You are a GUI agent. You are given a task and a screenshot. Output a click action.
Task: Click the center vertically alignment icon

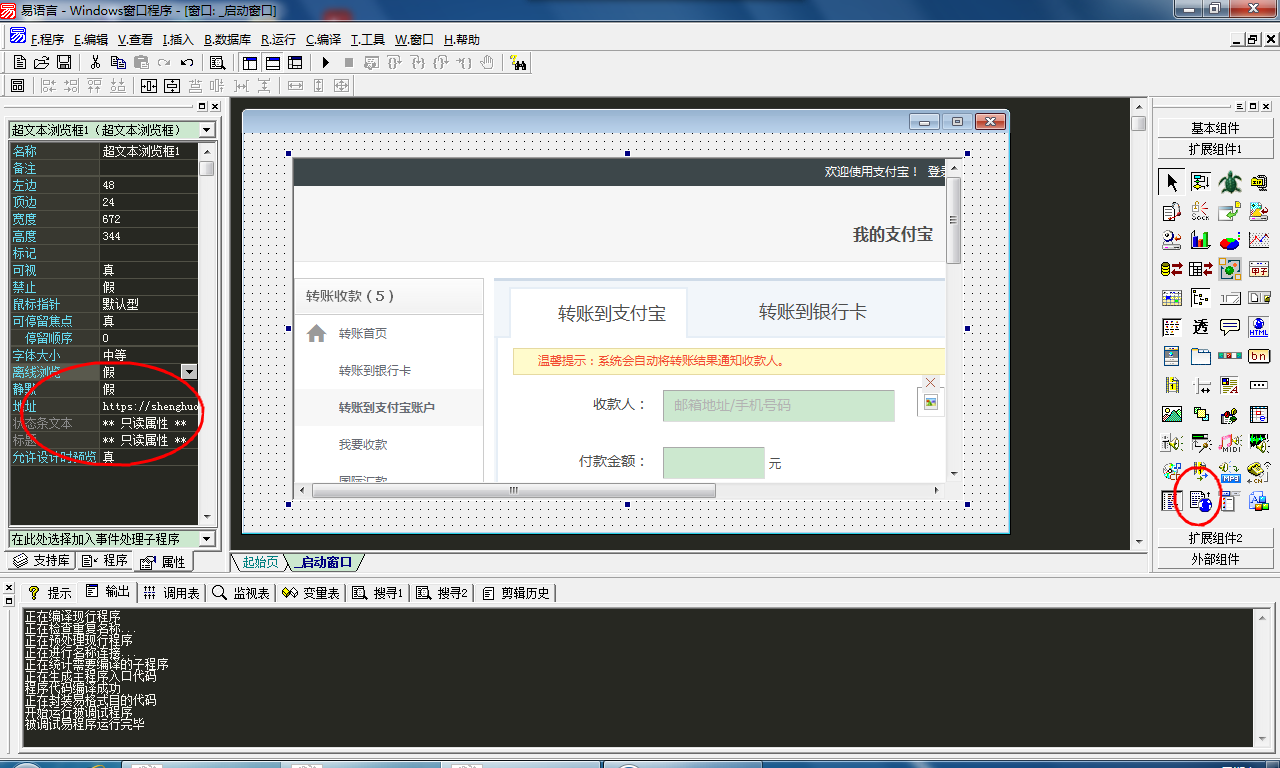(x=172, y=86)
